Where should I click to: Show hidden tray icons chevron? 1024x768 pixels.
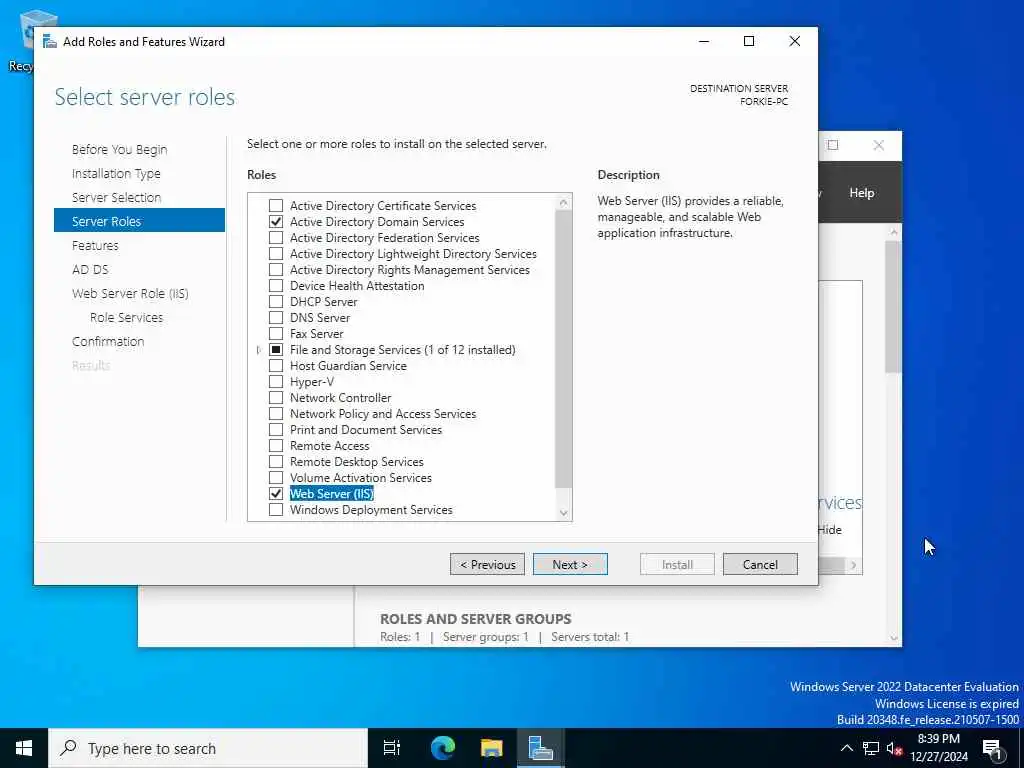pos(846,748)
